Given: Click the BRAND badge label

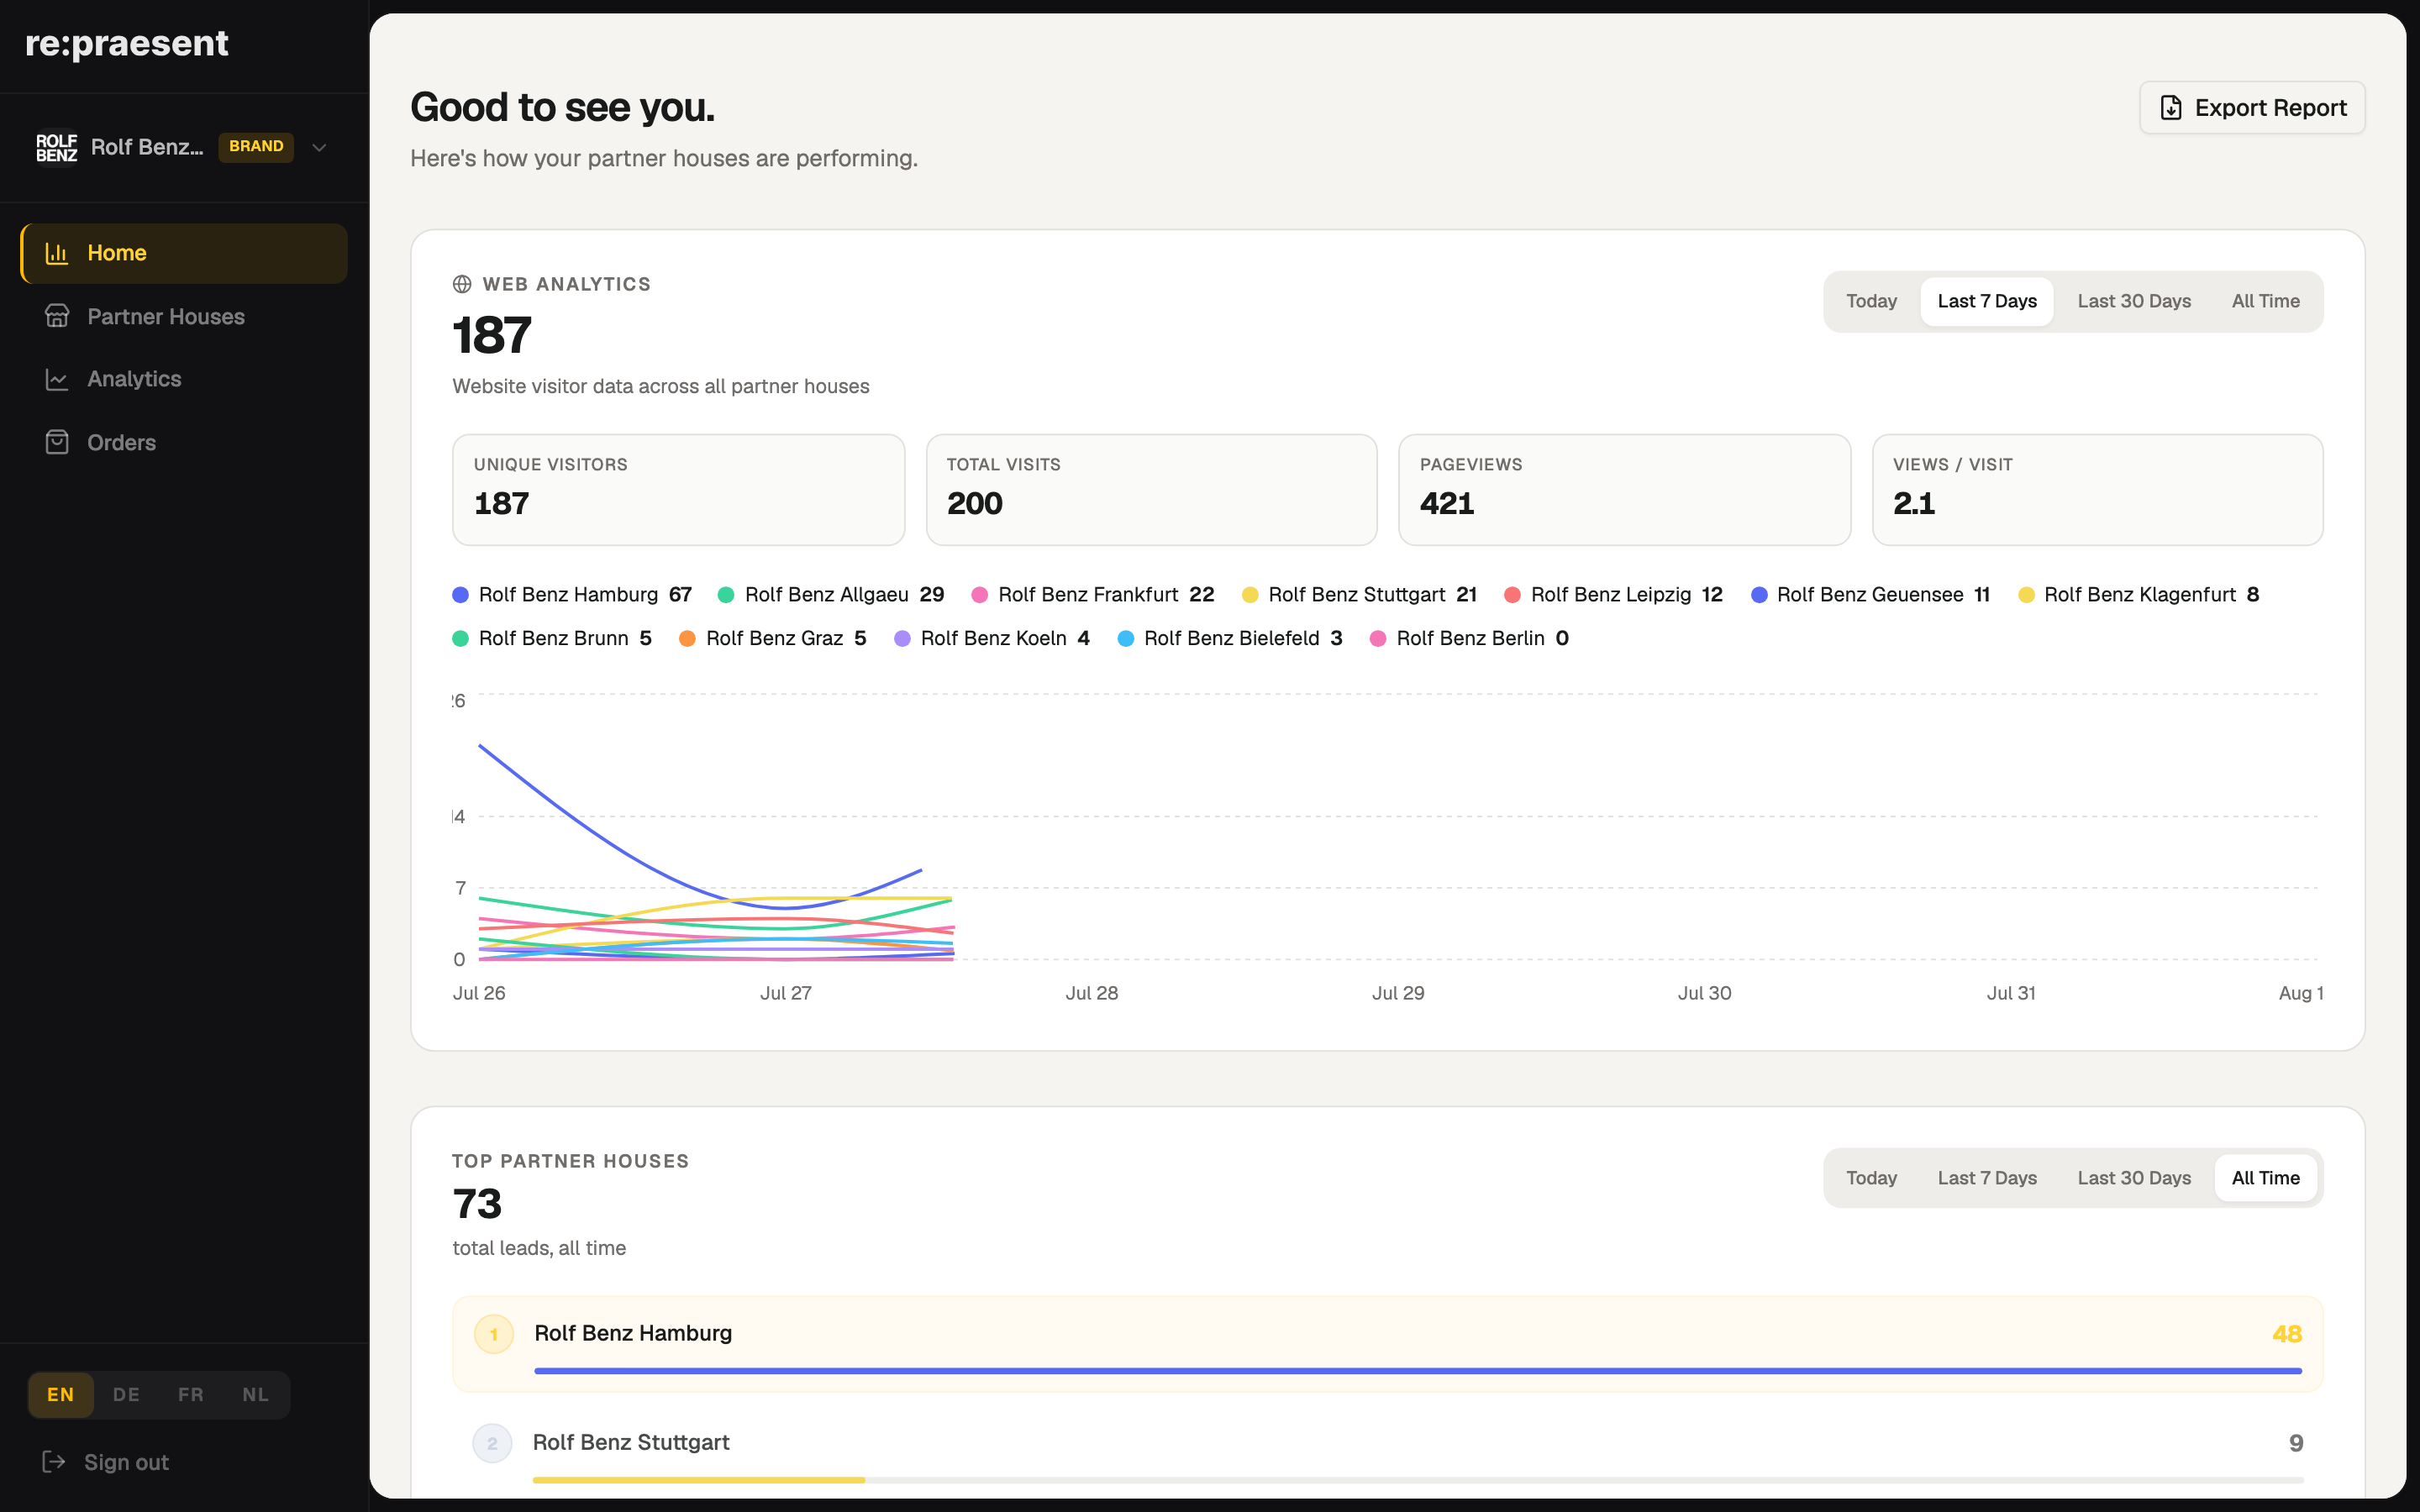Looking at the screenshot, I should pos(256,146).
